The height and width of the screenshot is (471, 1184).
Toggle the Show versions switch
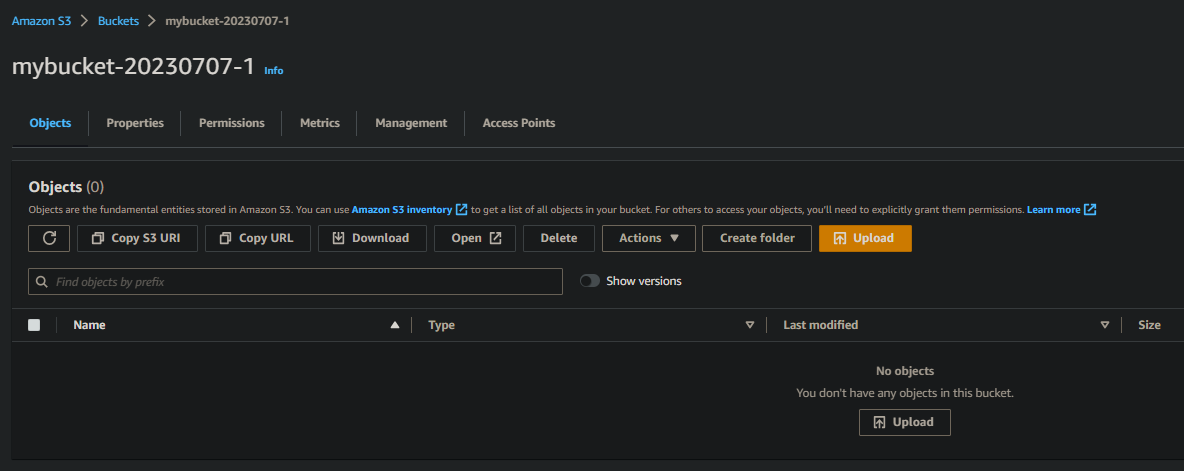(590, 281)
